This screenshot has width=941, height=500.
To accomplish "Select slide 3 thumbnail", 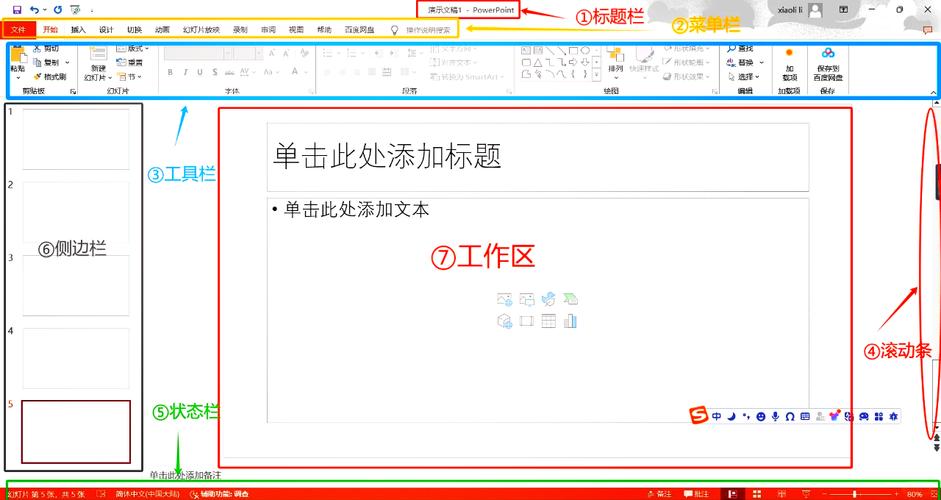I will coord(76,285).
